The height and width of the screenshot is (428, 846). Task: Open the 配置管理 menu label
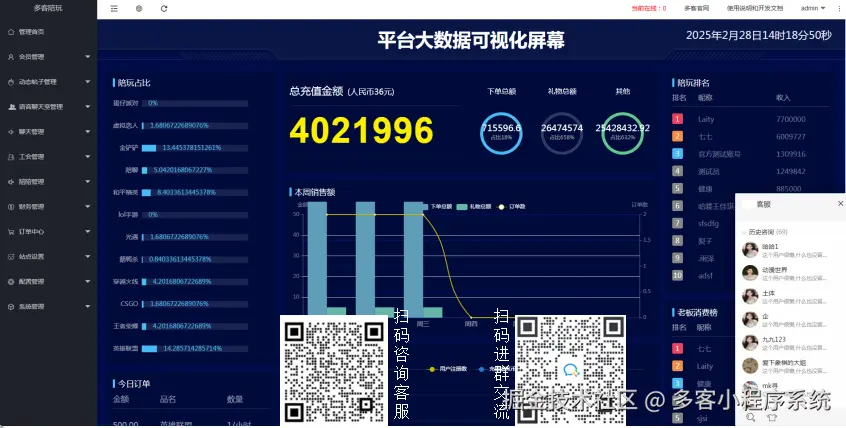click(x=31, y=282)
